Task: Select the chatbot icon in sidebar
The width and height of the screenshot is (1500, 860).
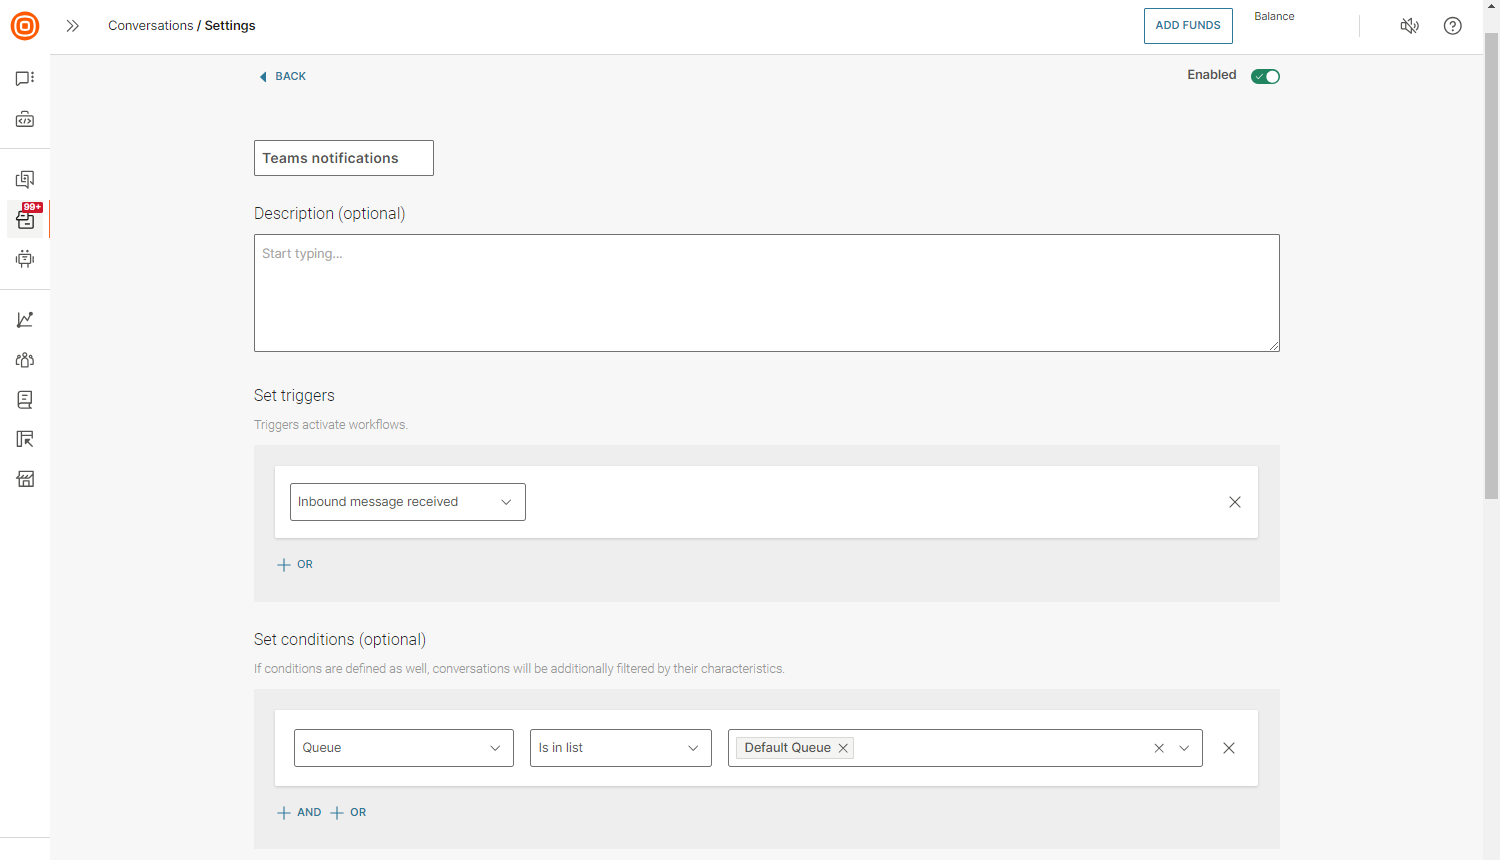Action: [x=24, y=259]
